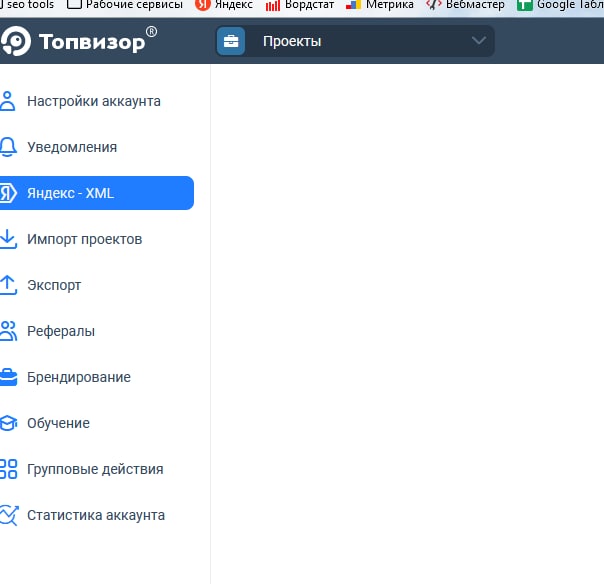
Task: Open the Проекты project selector
Action: 355,41
